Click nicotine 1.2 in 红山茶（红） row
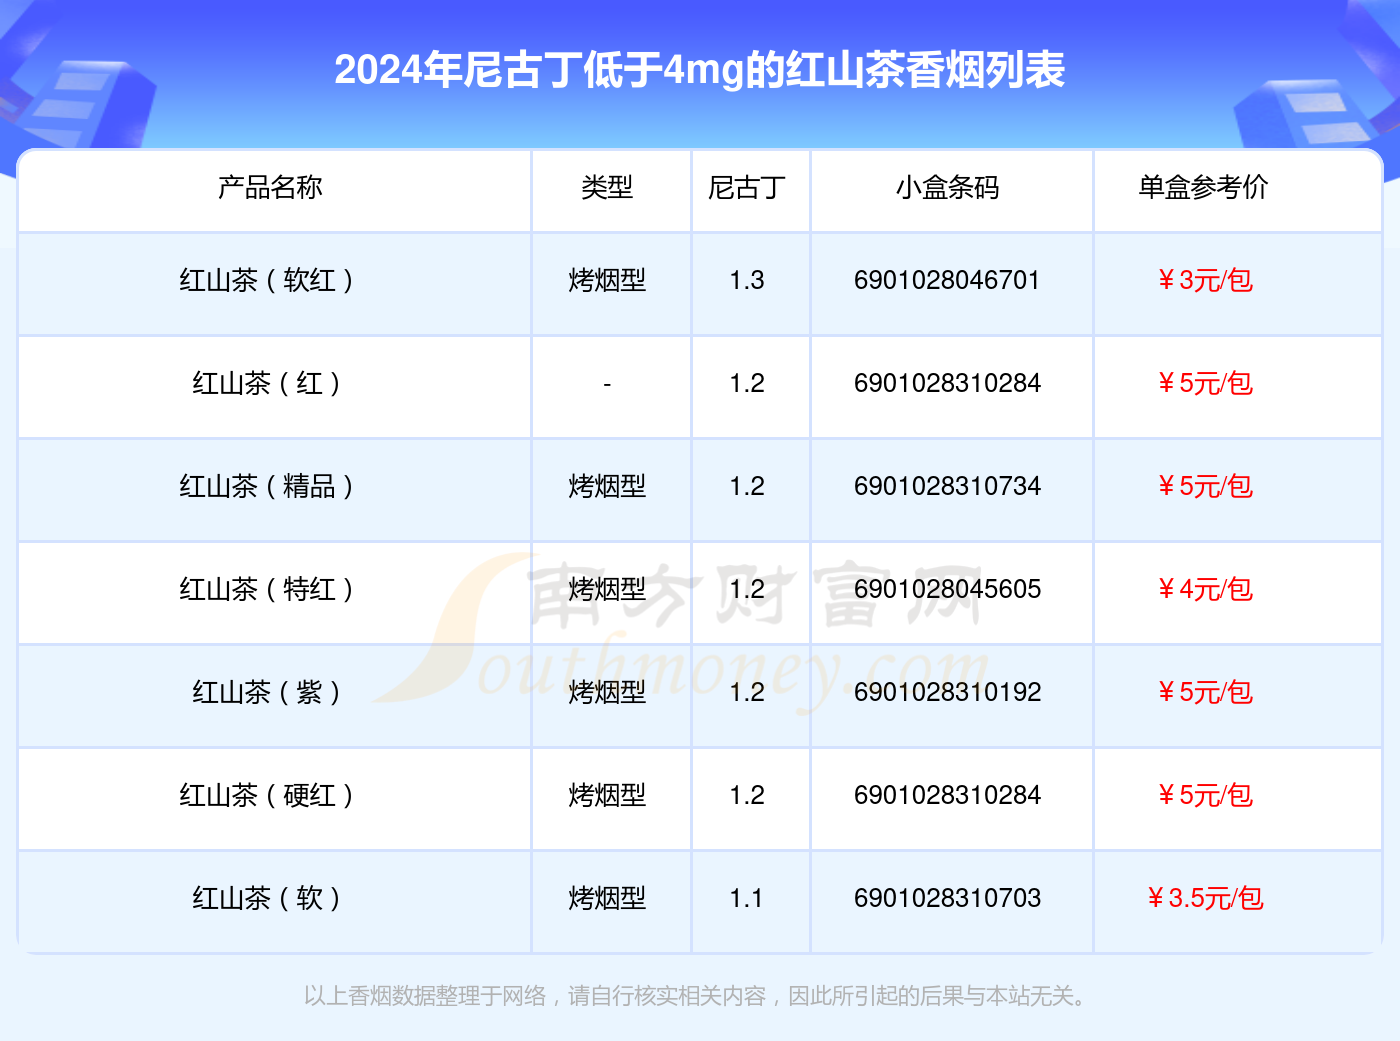Screen dimensions: 1400x1041 (747, 383)
